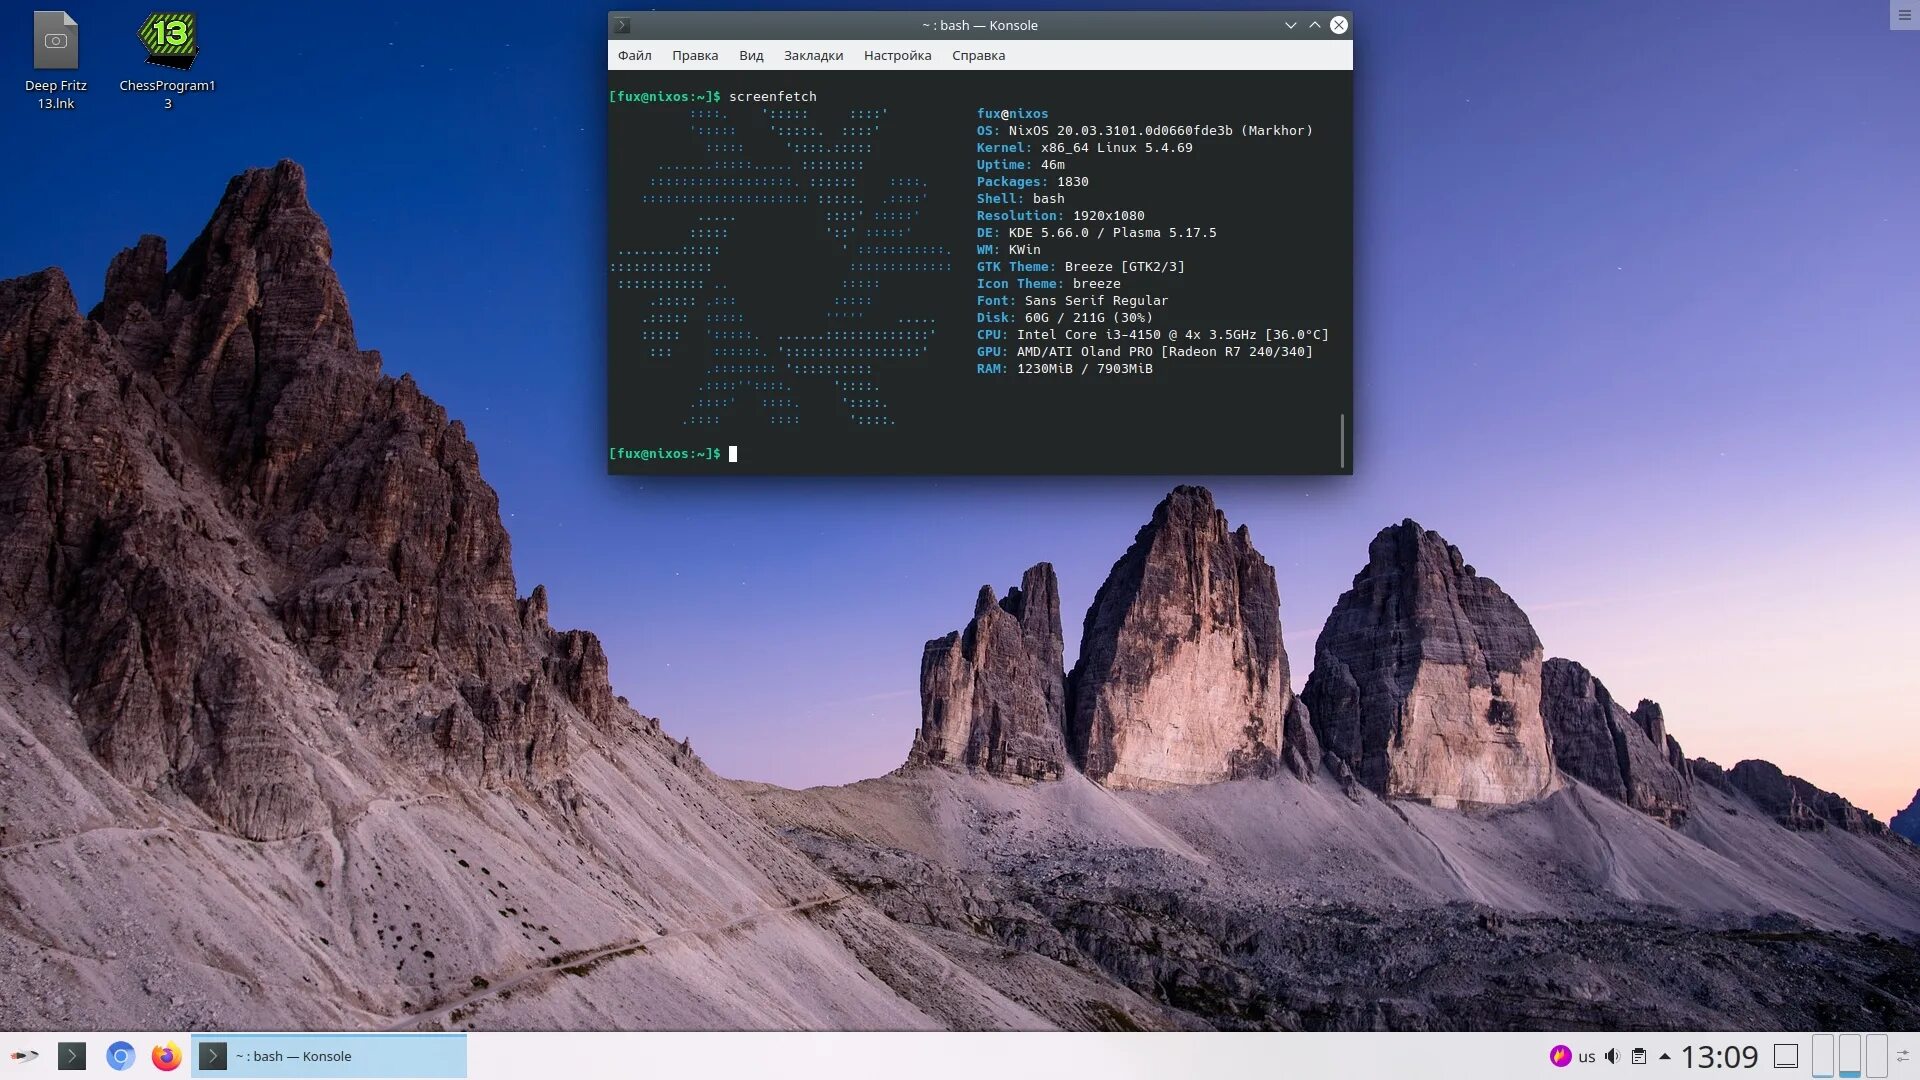Open the clipboard tray icon

(1639, 1056)
